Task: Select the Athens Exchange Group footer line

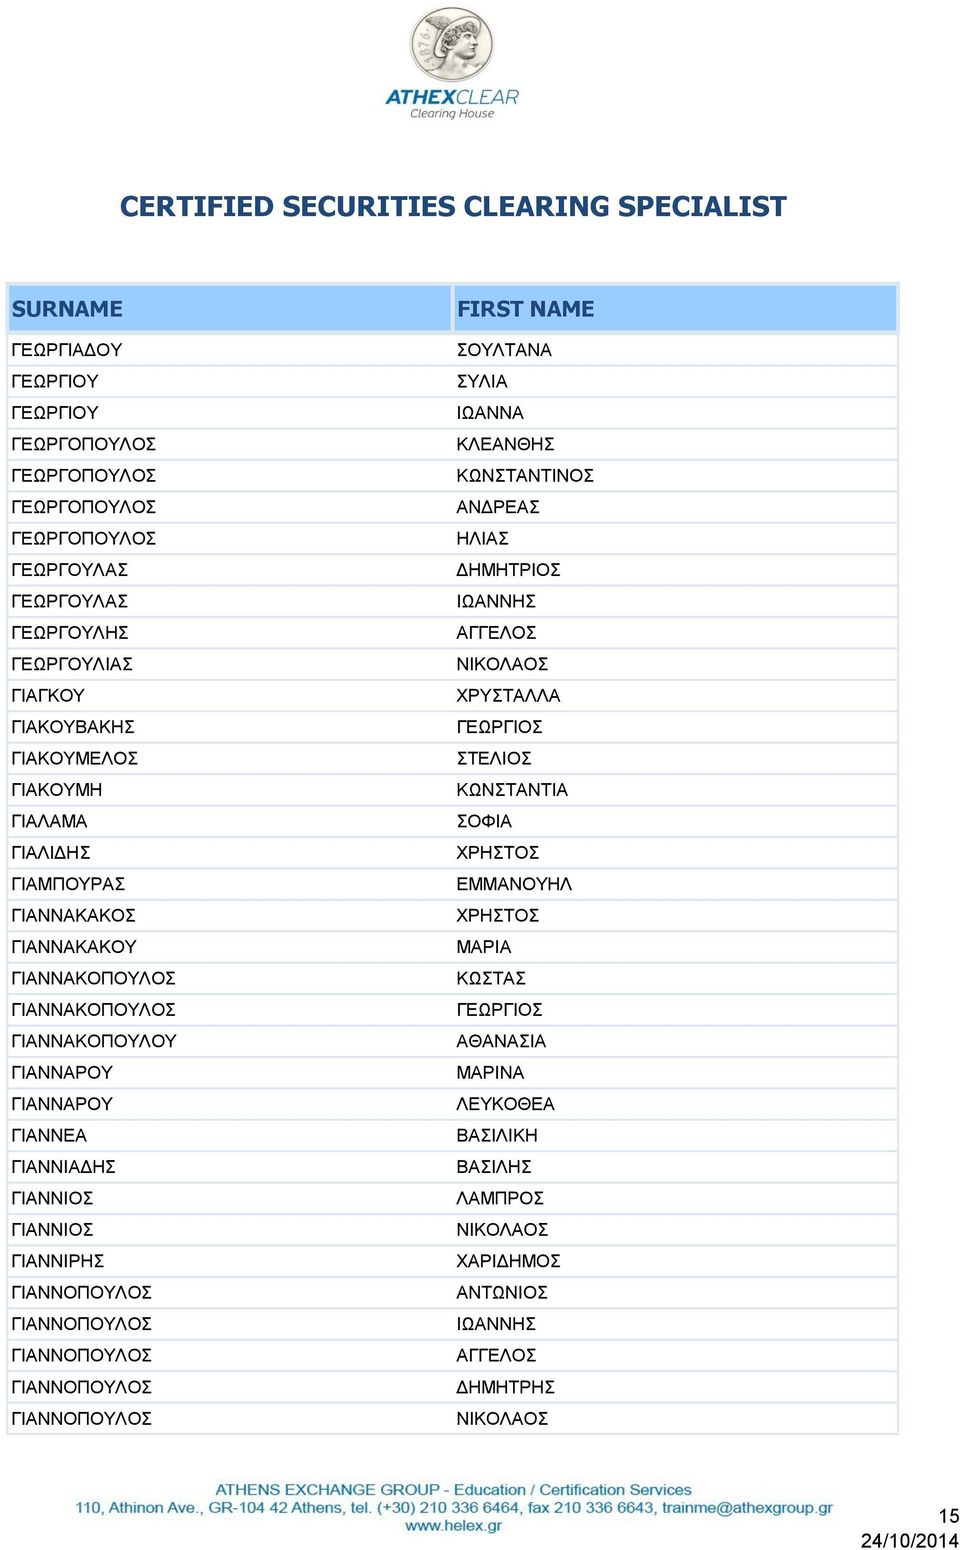Action: [453, 1490]
